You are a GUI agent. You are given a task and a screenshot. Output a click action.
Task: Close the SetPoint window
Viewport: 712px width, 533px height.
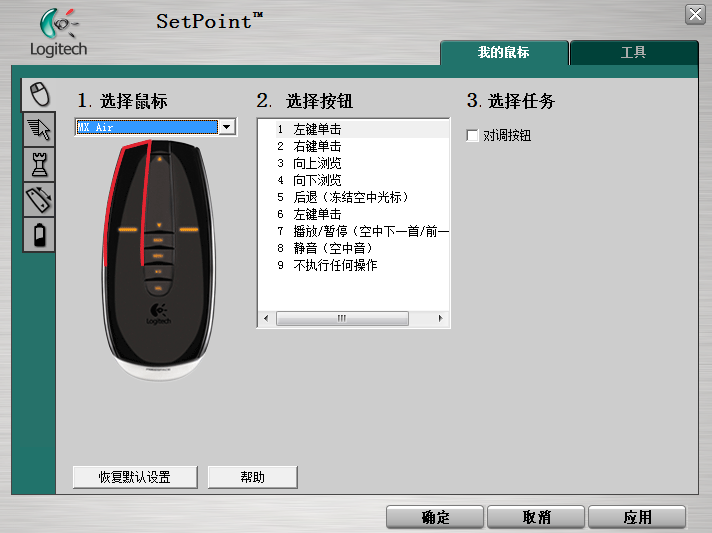tap(695, 15)
